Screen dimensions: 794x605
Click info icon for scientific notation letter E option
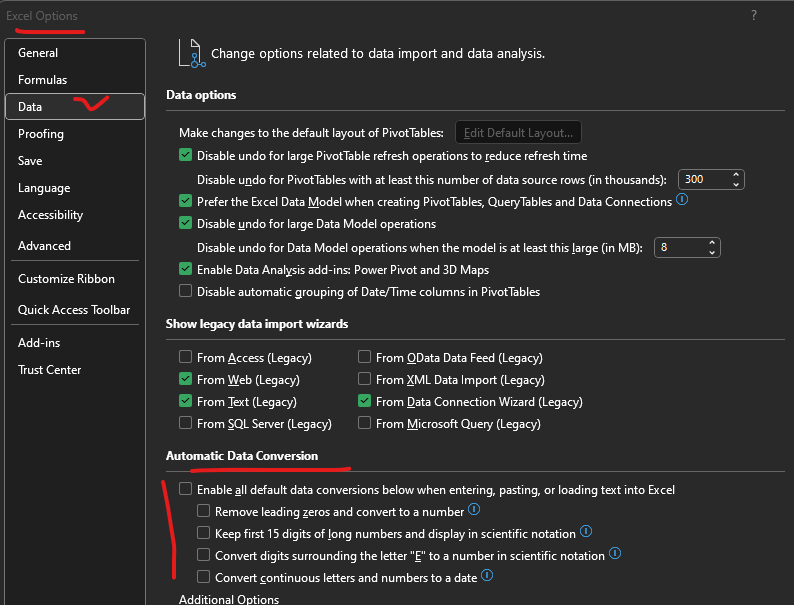615,554
